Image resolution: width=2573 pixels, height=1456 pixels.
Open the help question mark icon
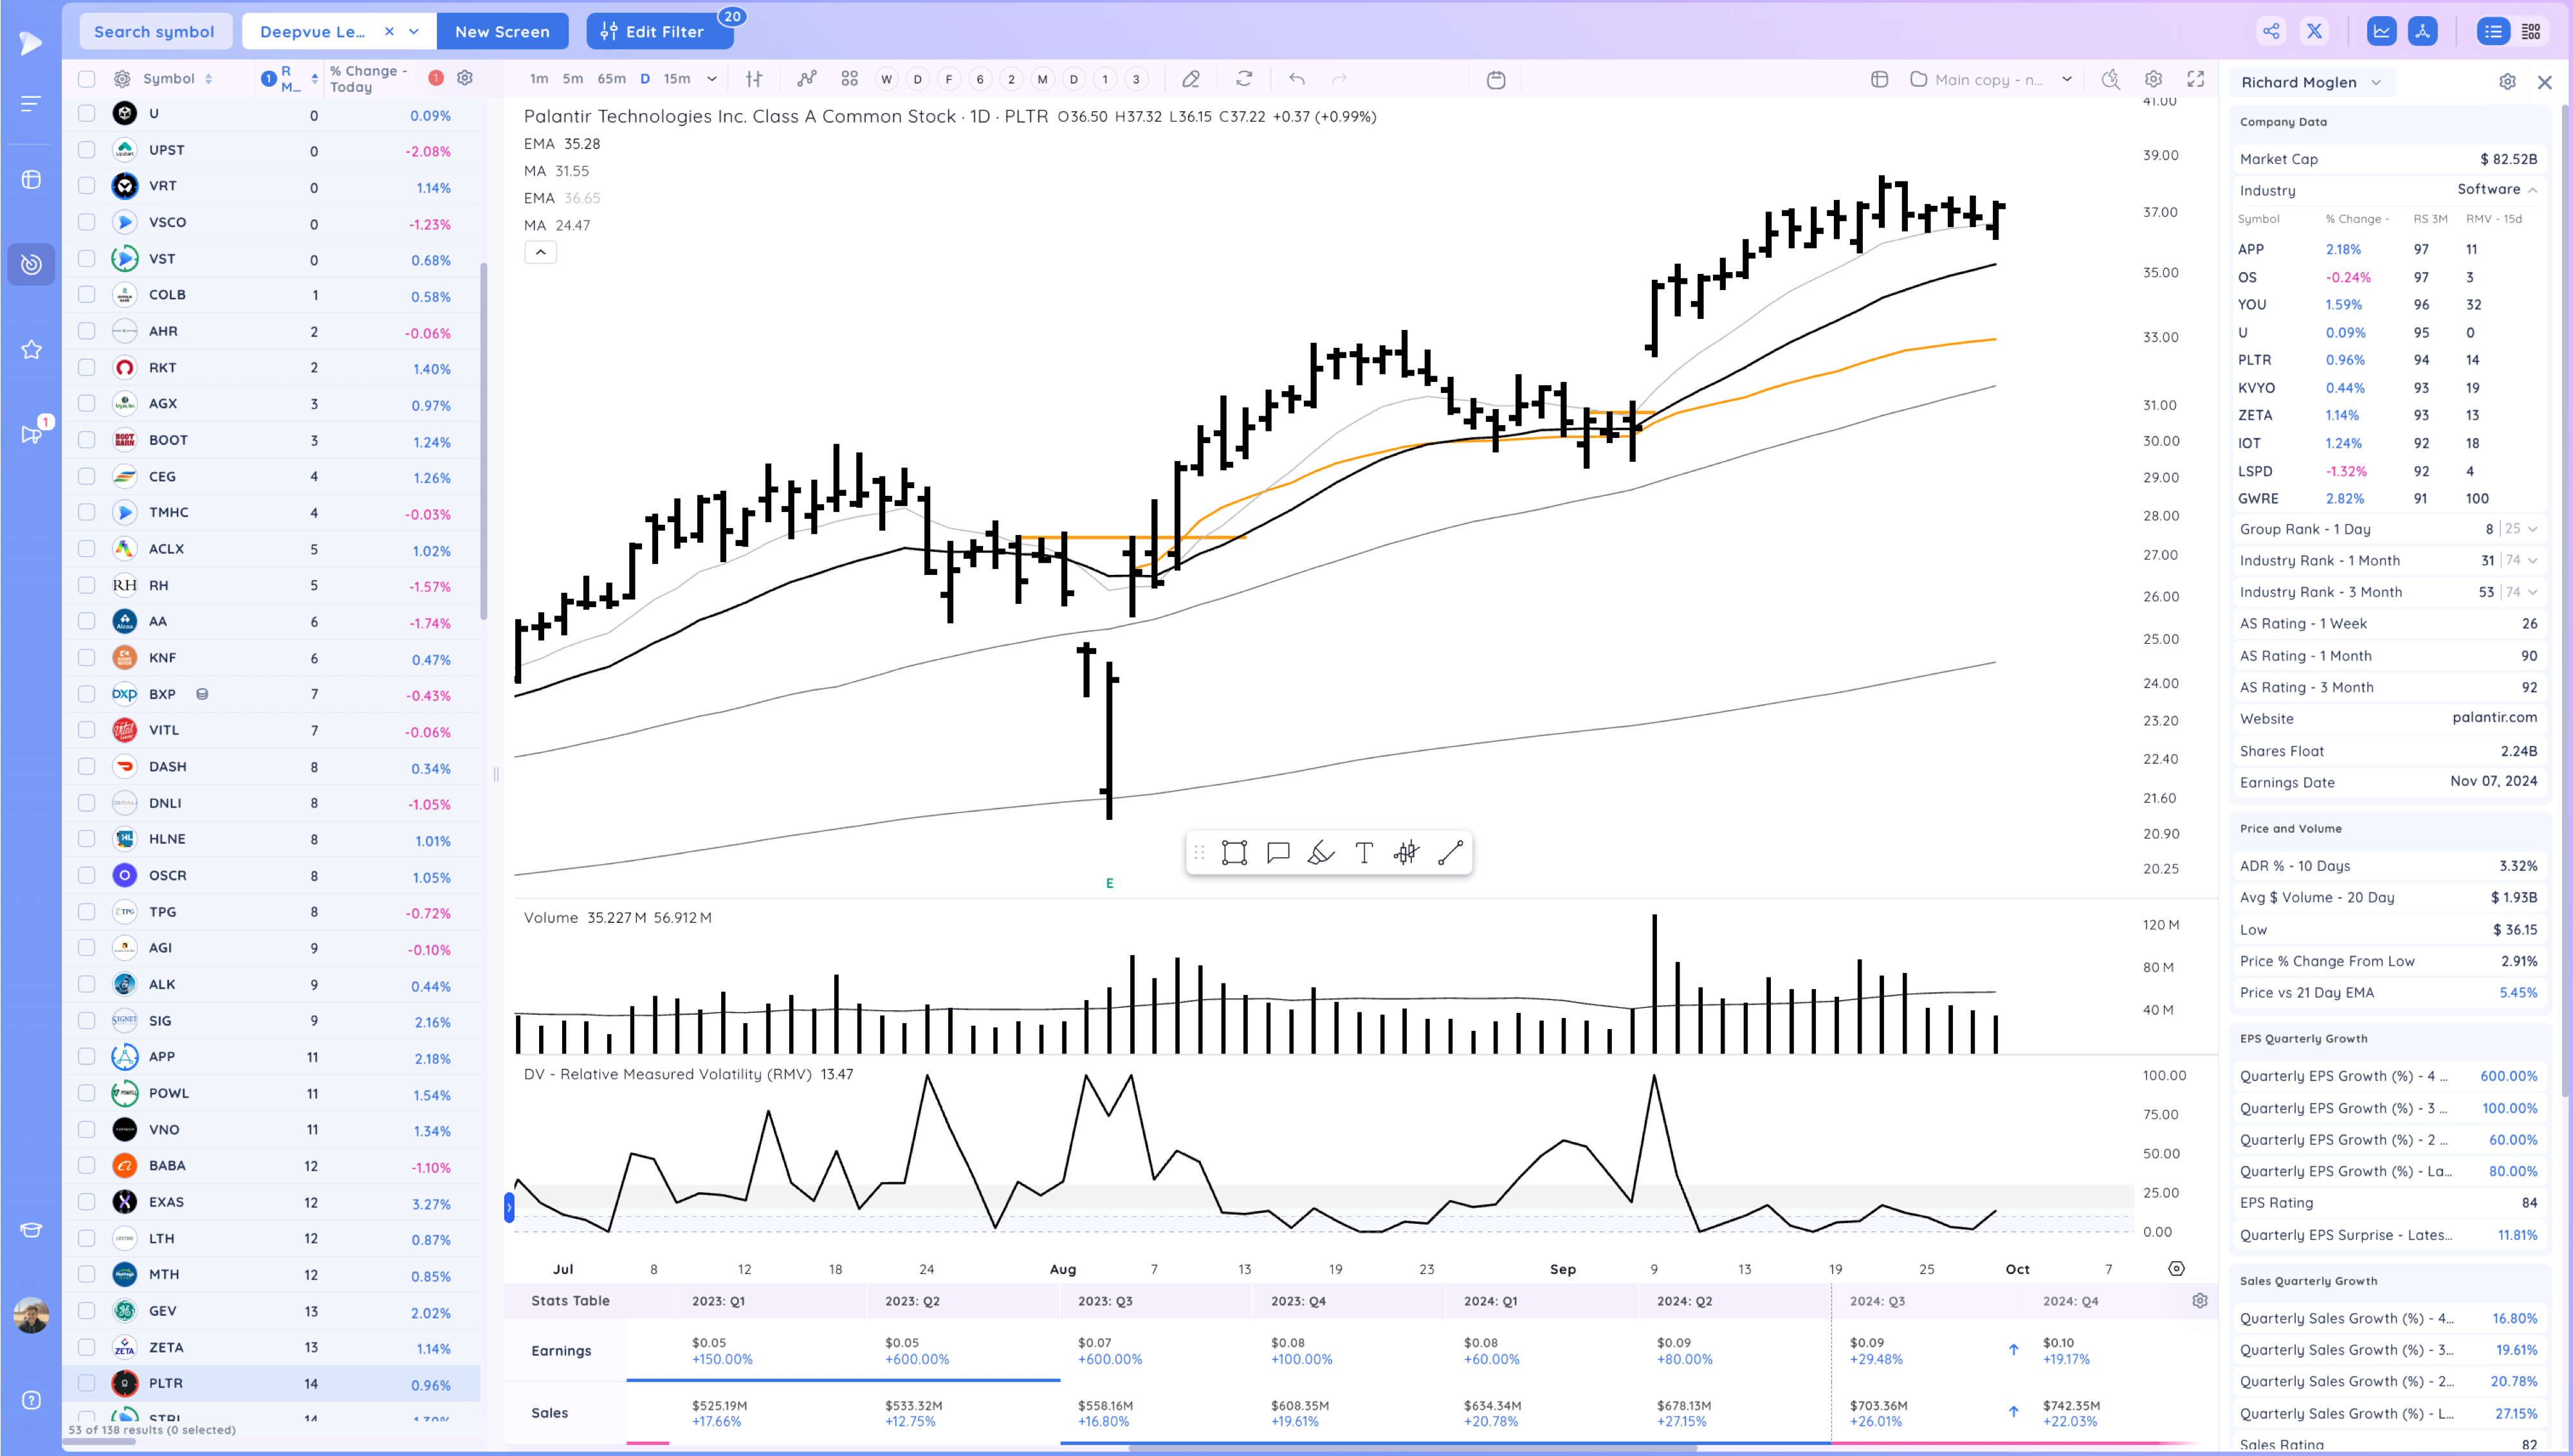(31, 1400)
